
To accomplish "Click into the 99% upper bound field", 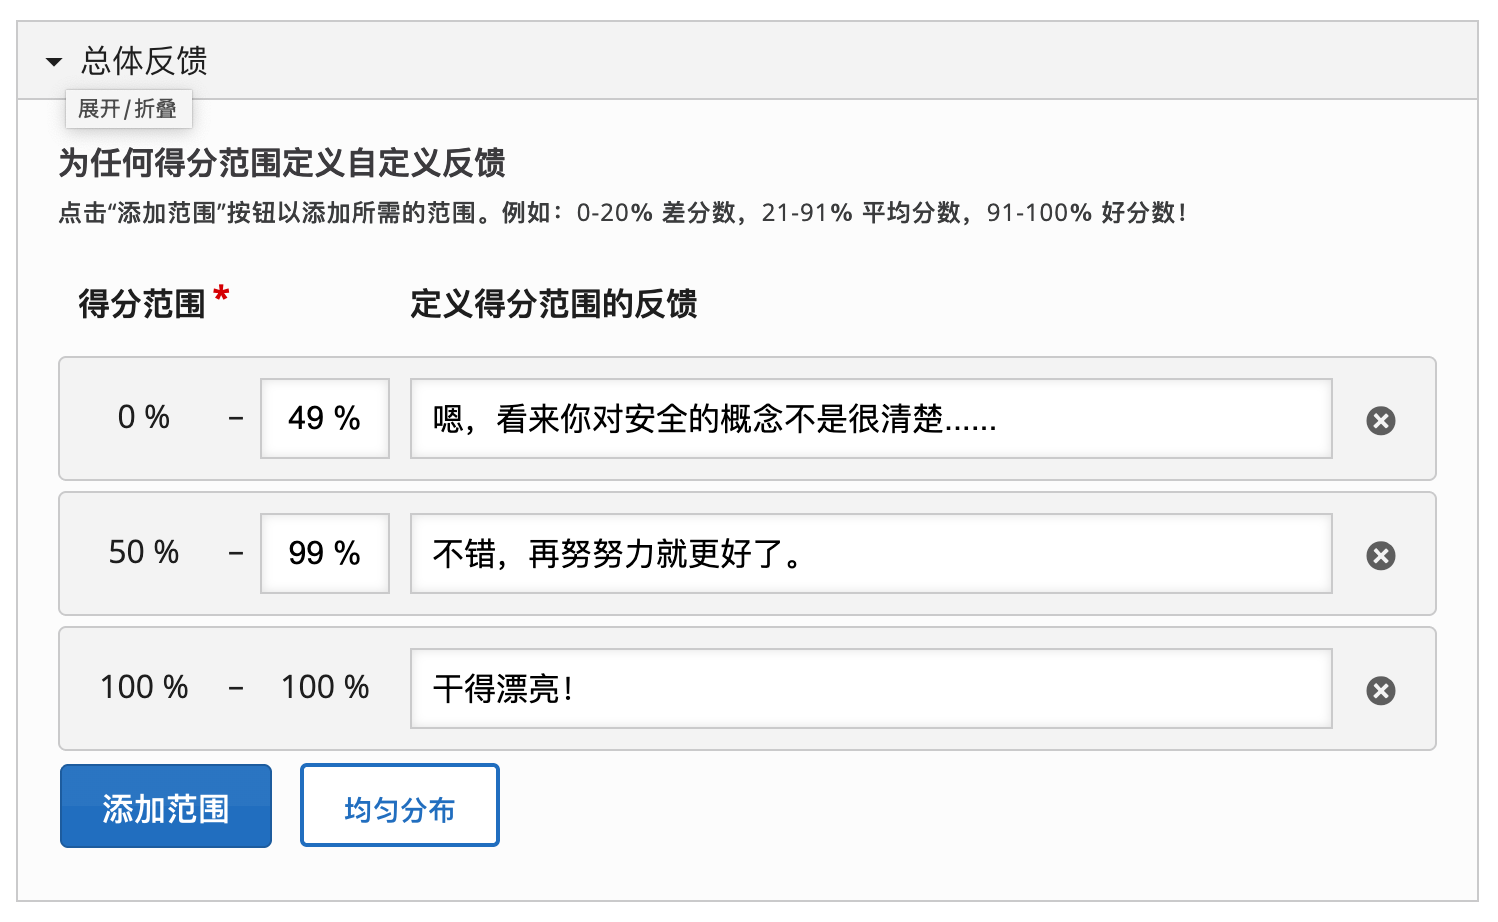I will (324, 553).
